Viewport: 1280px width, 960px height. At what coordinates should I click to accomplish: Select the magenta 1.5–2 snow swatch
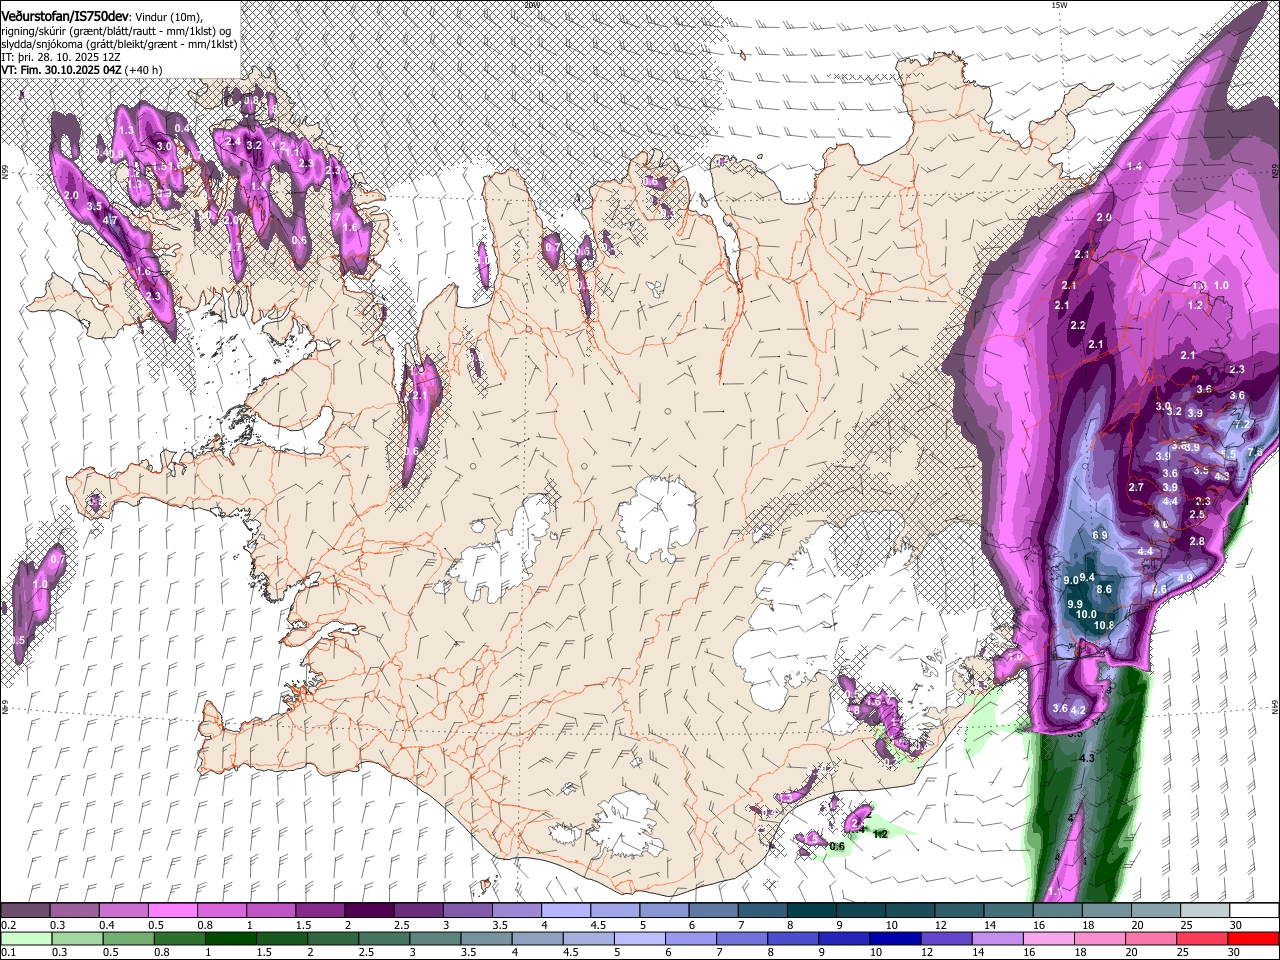[x=320, y=911]
